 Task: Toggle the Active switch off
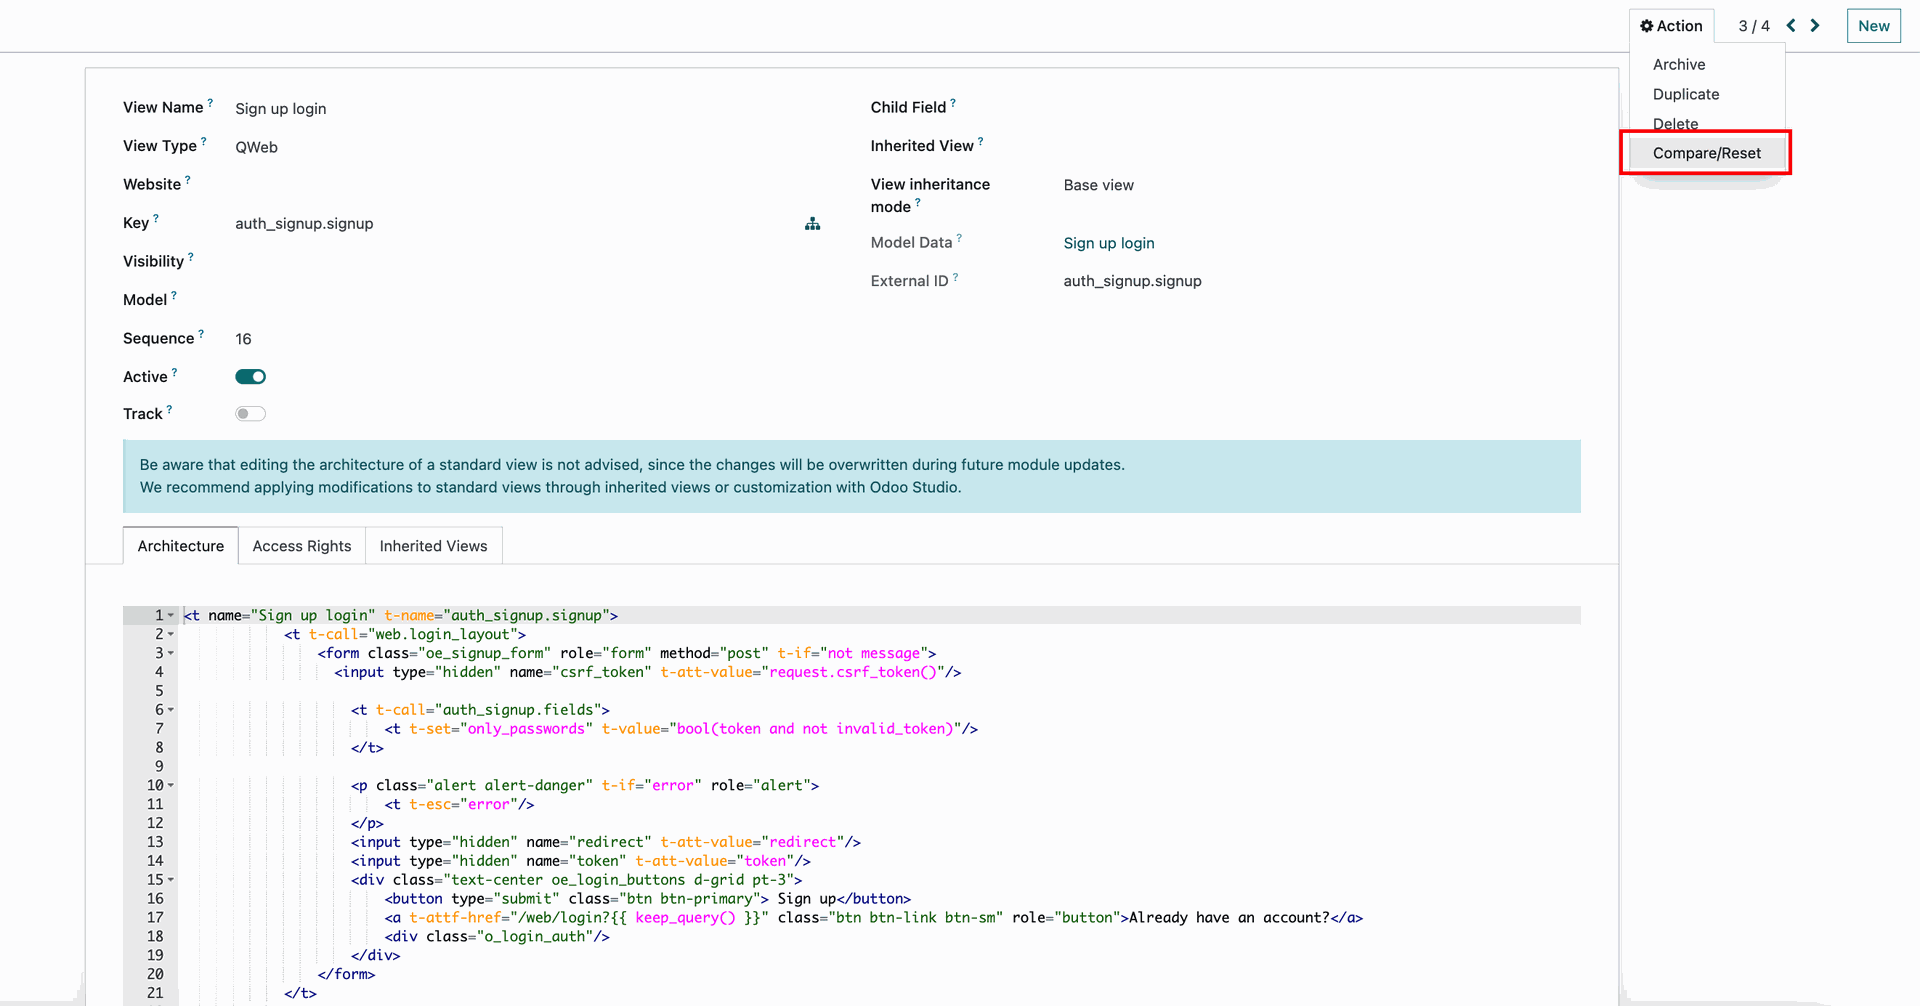[250, 377]
